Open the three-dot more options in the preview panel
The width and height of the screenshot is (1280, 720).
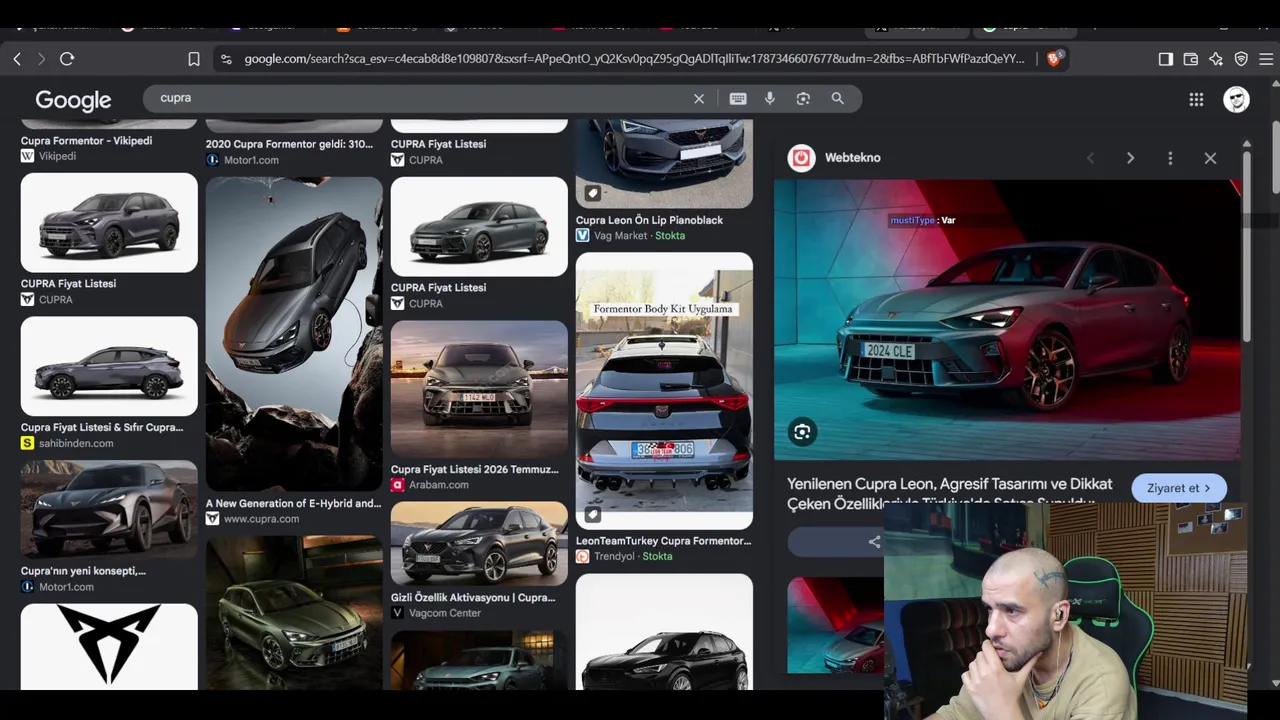point(1170,158)
